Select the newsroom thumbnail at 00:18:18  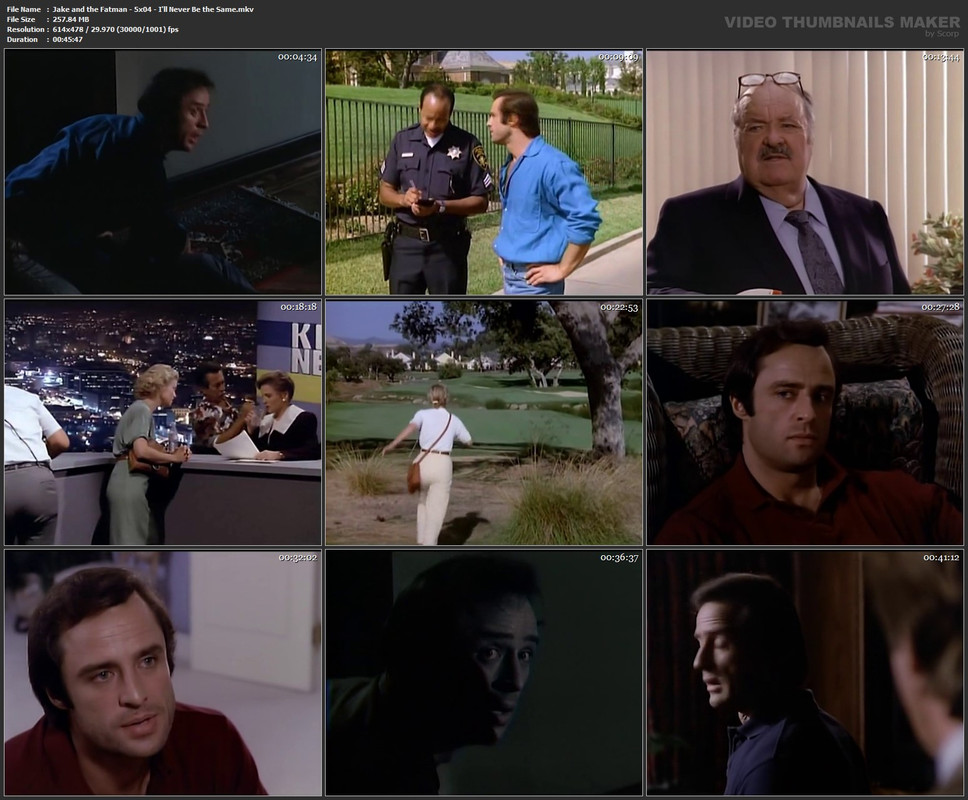[163, 423]
